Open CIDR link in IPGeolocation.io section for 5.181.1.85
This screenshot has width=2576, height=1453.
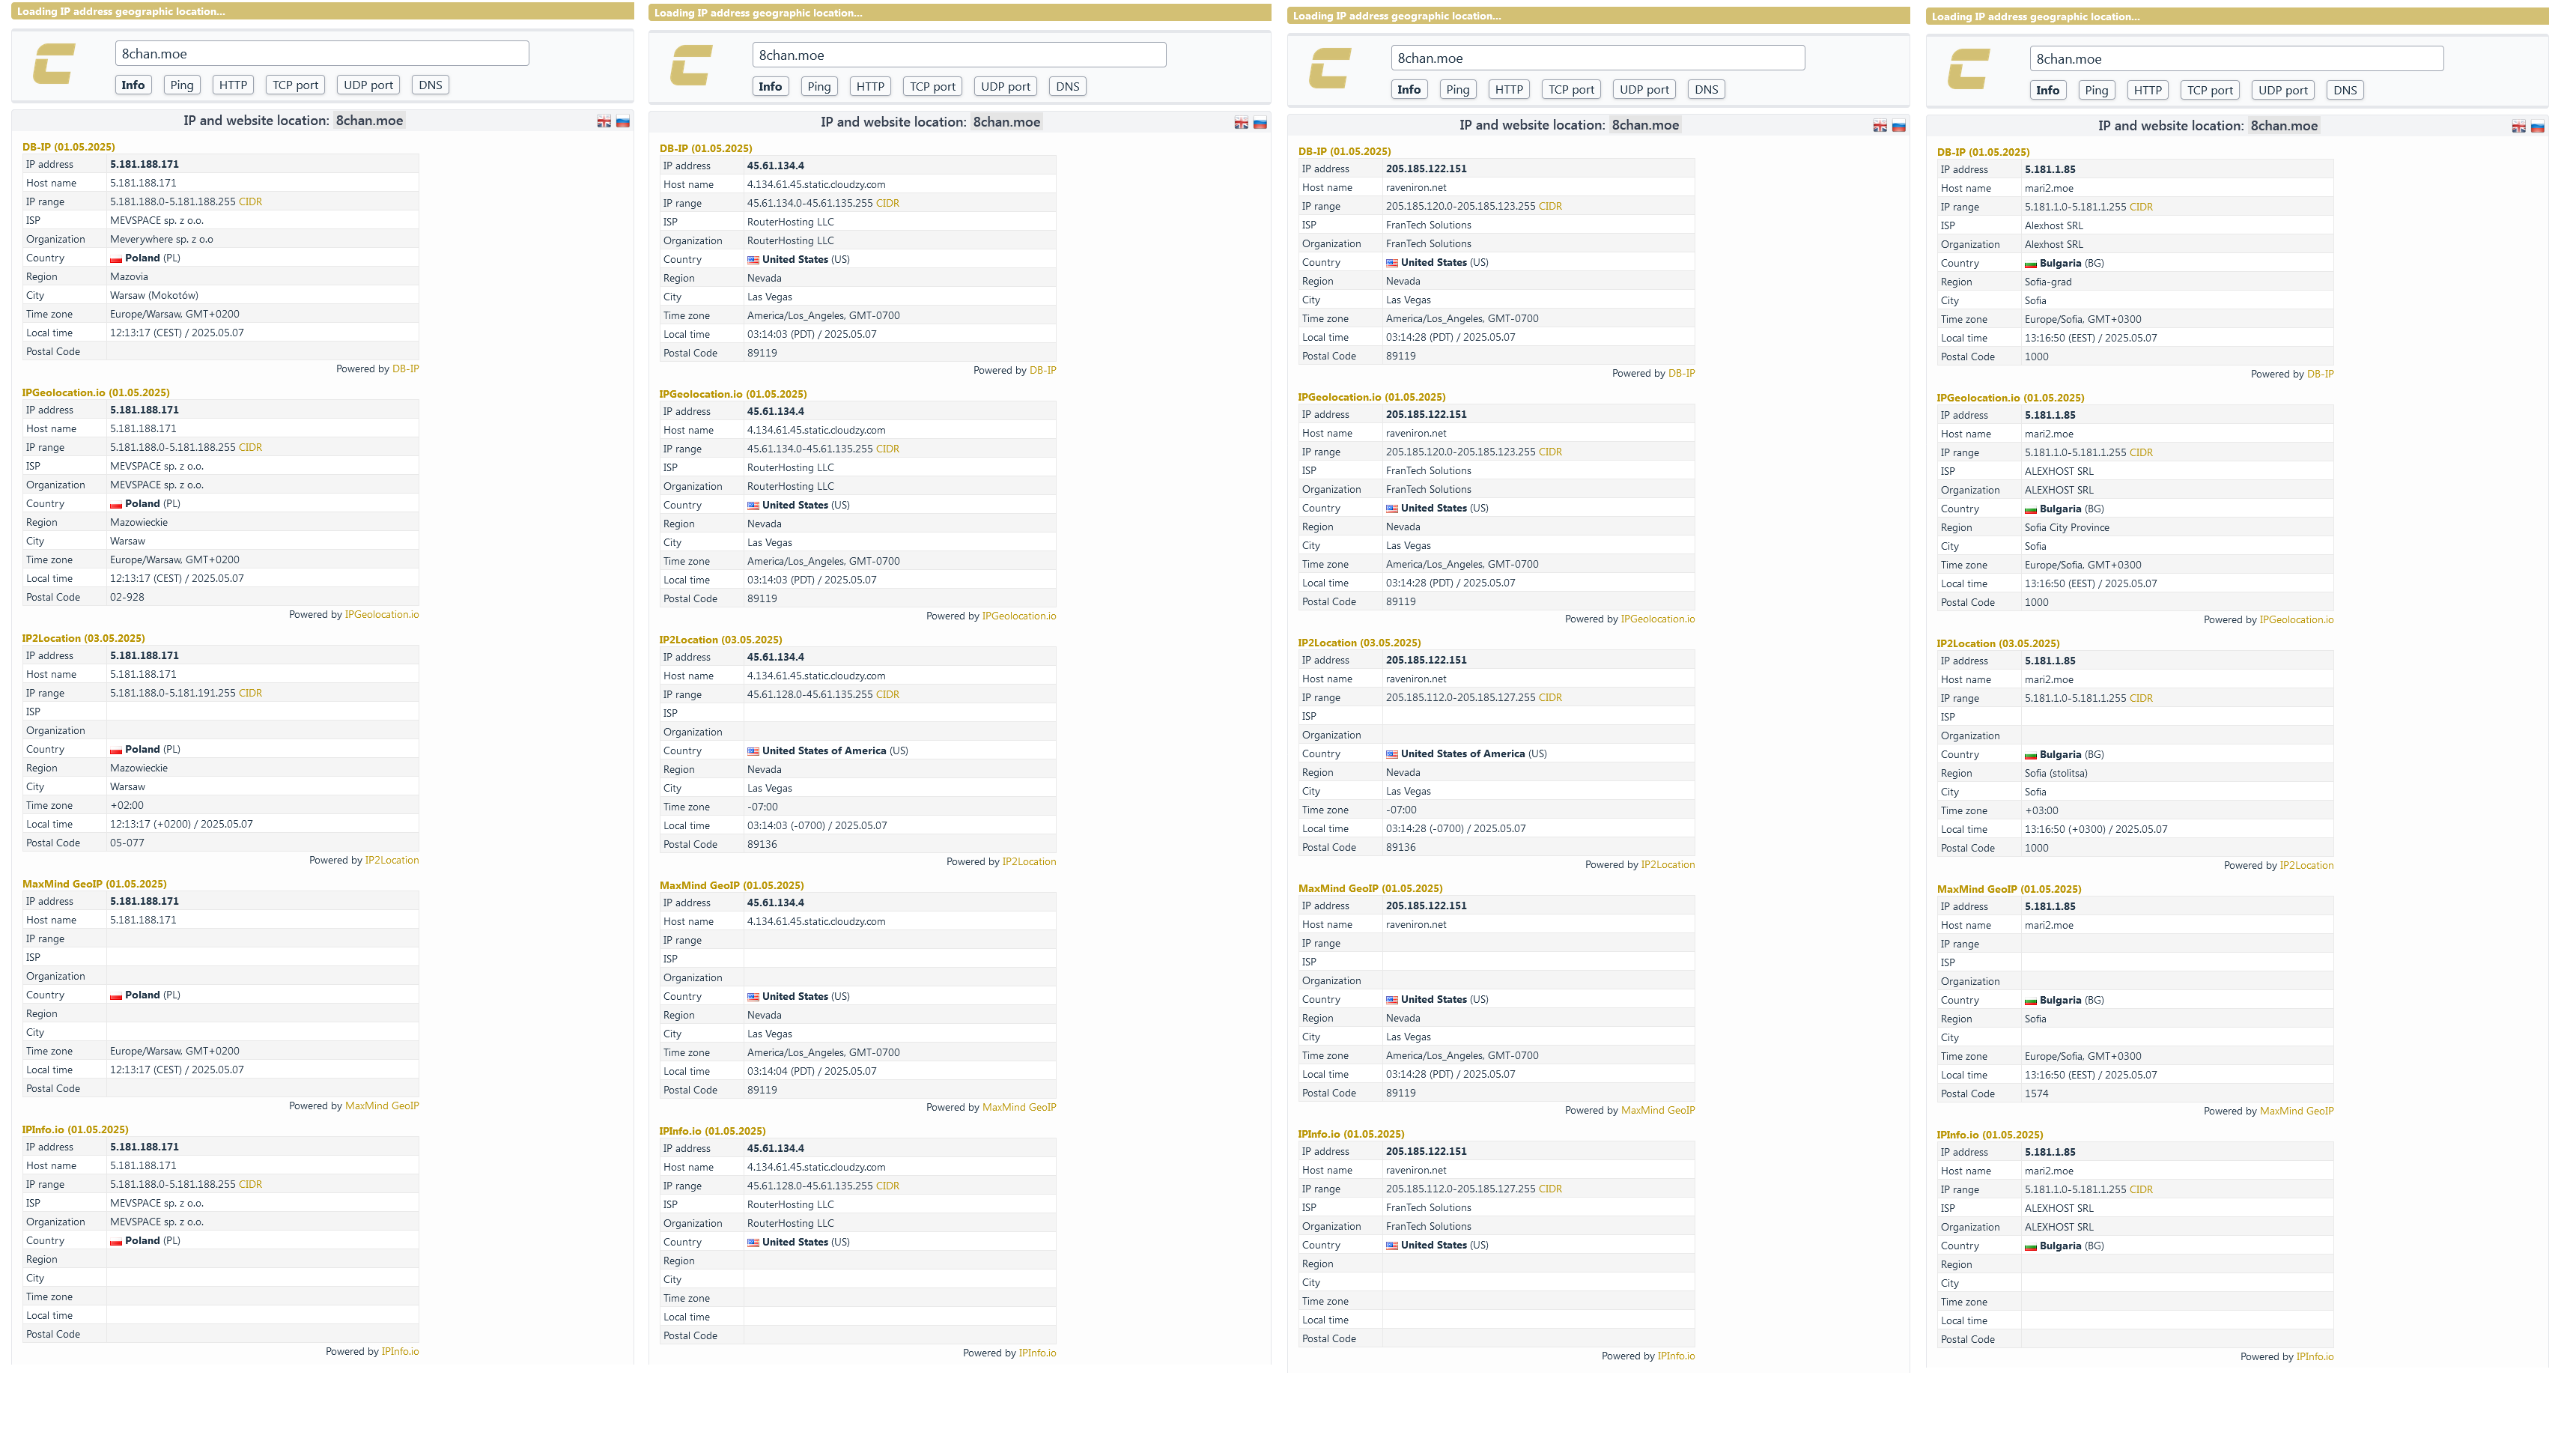pyautogui.click(x=2141, y=453)
